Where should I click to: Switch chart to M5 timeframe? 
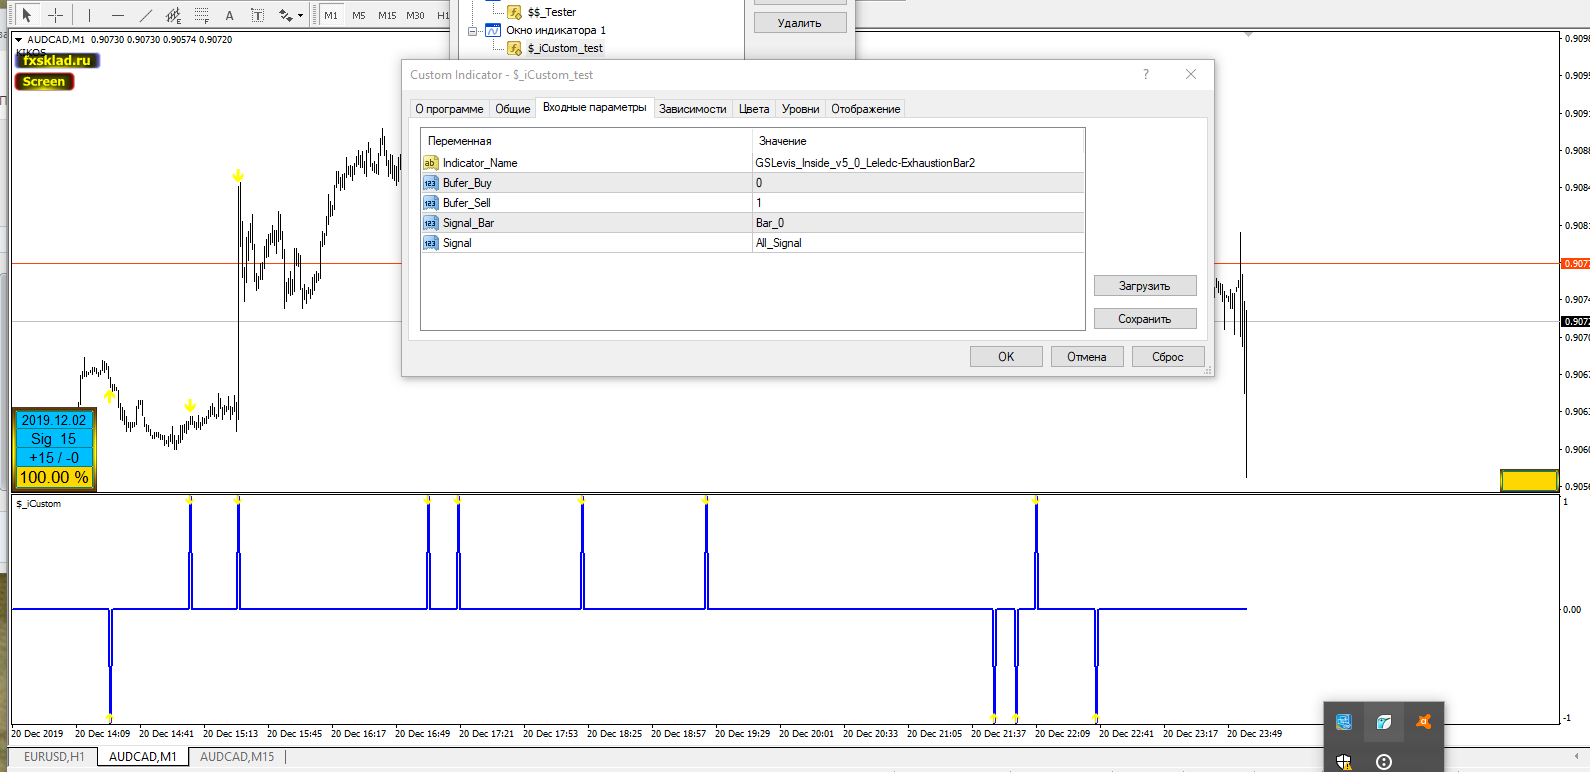359,15
